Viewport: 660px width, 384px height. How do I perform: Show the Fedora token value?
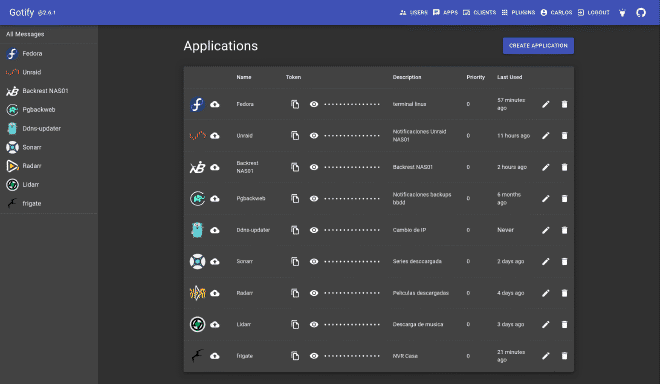click(314, 104)
